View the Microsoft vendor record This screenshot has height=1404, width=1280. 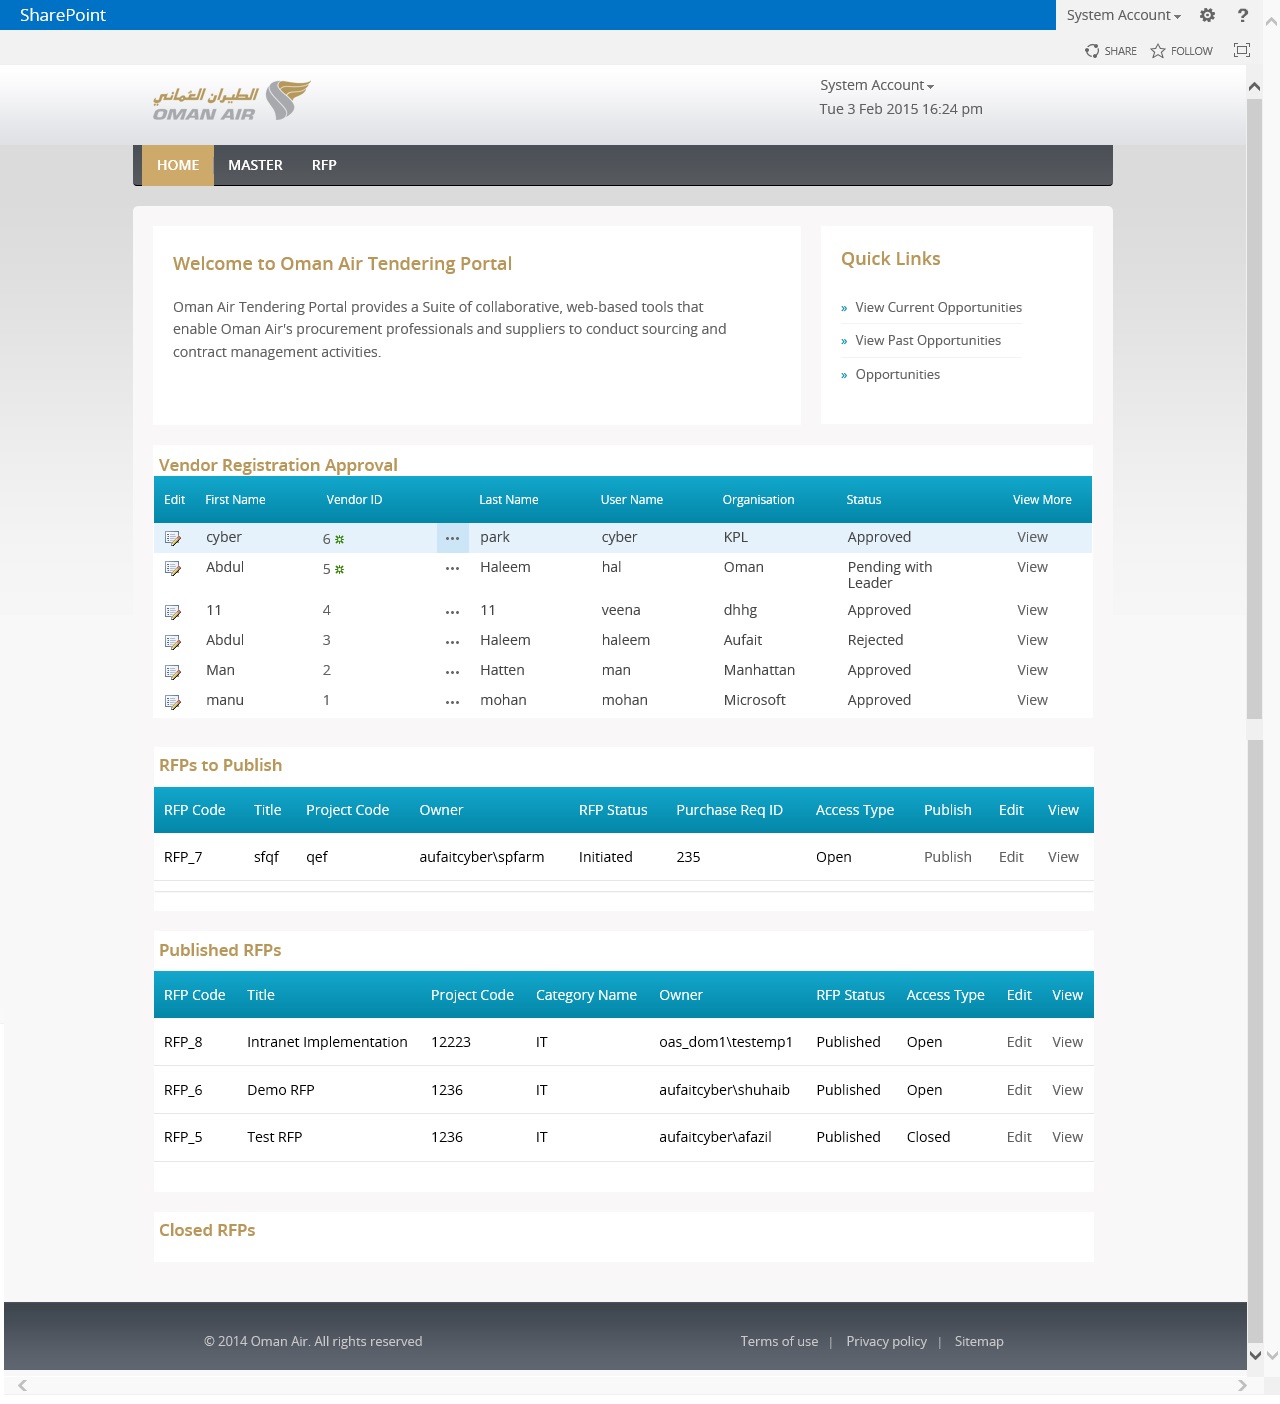pos(1032,700)
